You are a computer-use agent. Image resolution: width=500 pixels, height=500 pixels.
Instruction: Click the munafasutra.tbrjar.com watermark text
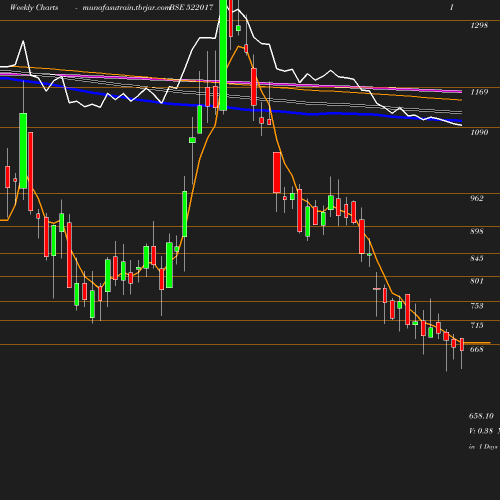[x=126, y=8]
